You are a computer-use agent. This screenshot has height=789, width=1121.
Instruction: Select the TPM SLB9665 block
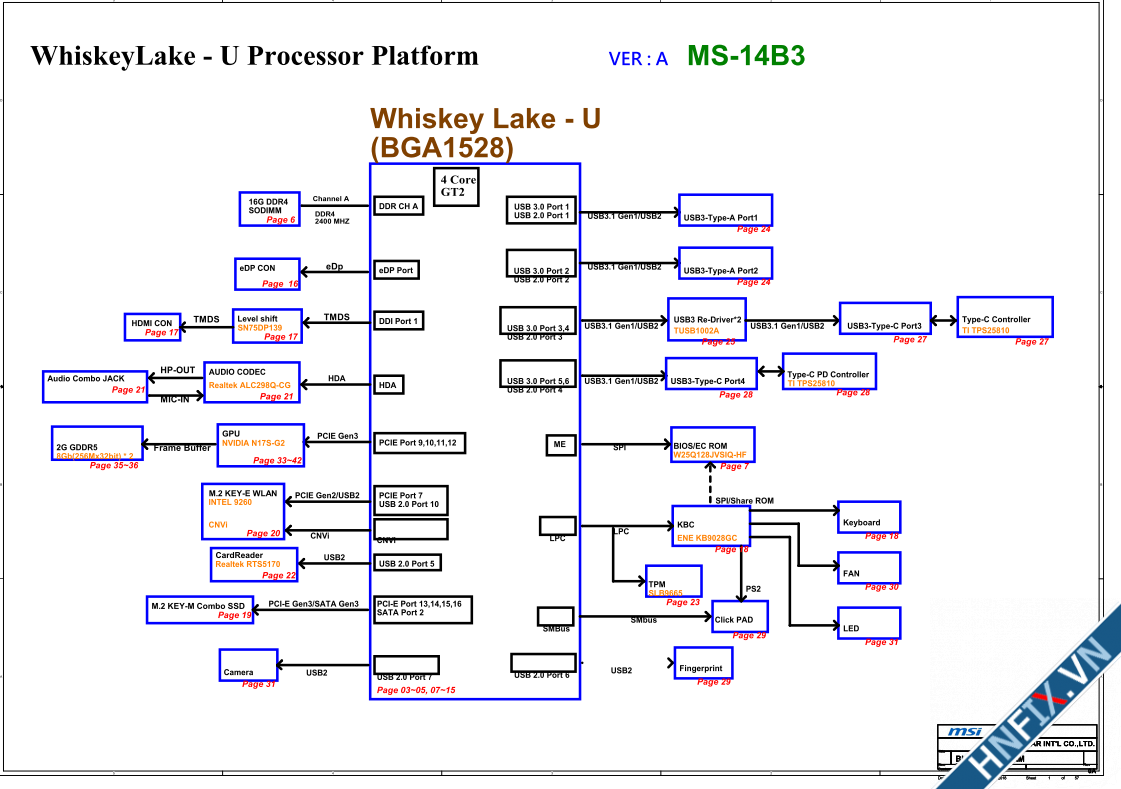(671, 580)
